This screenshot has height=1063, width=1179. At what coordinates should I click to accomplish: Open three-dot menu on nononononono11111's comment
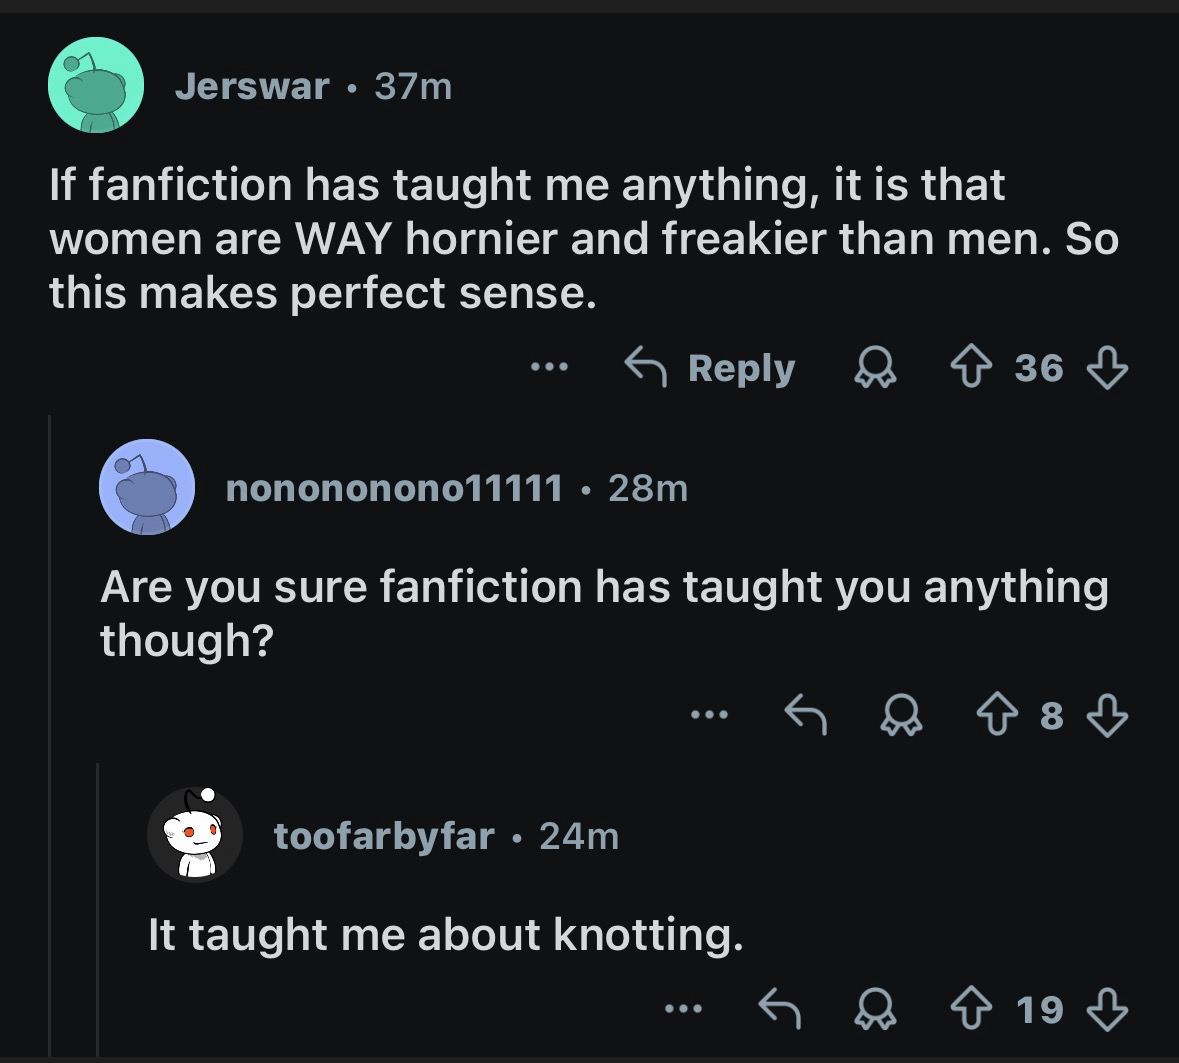709,715
